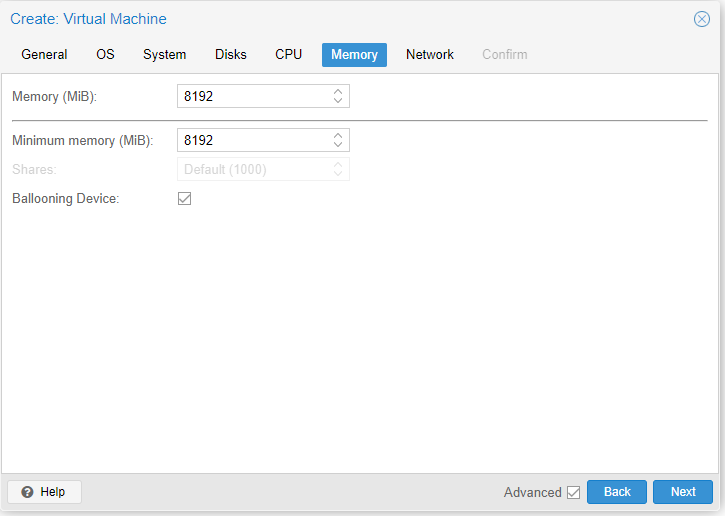Increase Minimum memory using the up arrow
This screenshot has width=725, height=516.
338,136
